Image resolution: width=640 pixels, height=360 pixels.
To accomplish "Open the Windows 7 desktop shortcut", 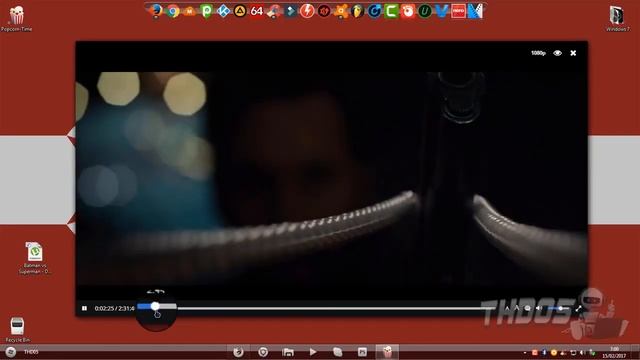I will point(618,19).
